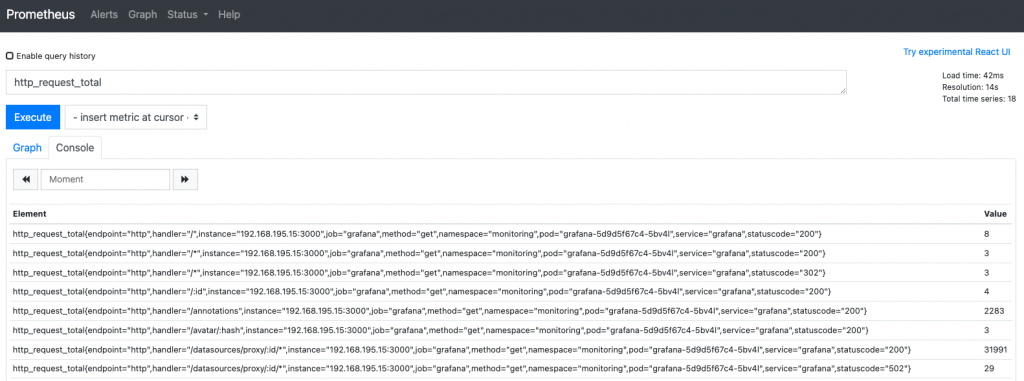Open the Alerts page

coord(104,14)
